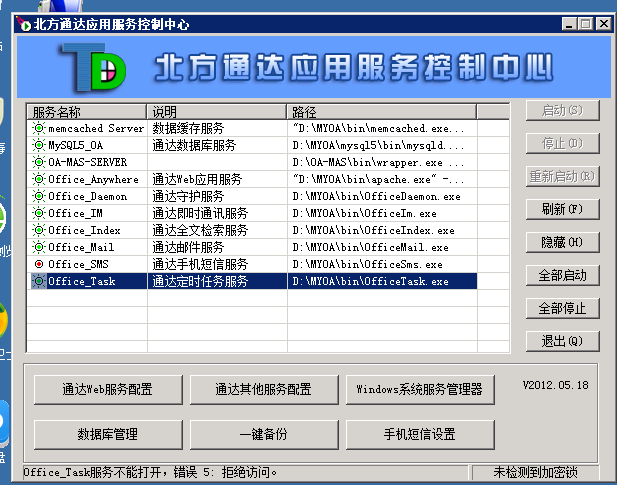Click the red Office_SMS stopped icon

pos(39,264)
